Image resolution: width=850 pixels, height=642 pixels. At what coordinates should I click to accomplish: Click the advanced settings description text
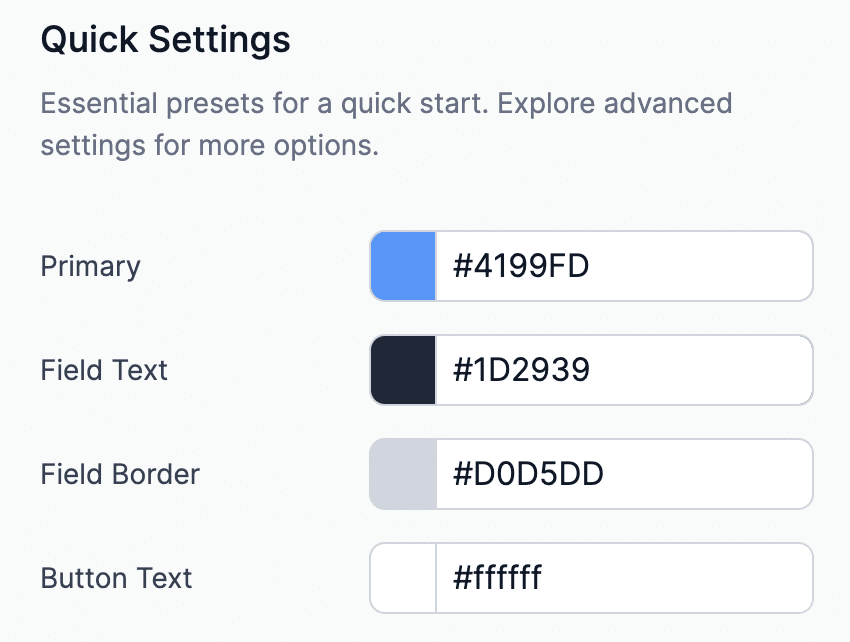tap(386, 123)
